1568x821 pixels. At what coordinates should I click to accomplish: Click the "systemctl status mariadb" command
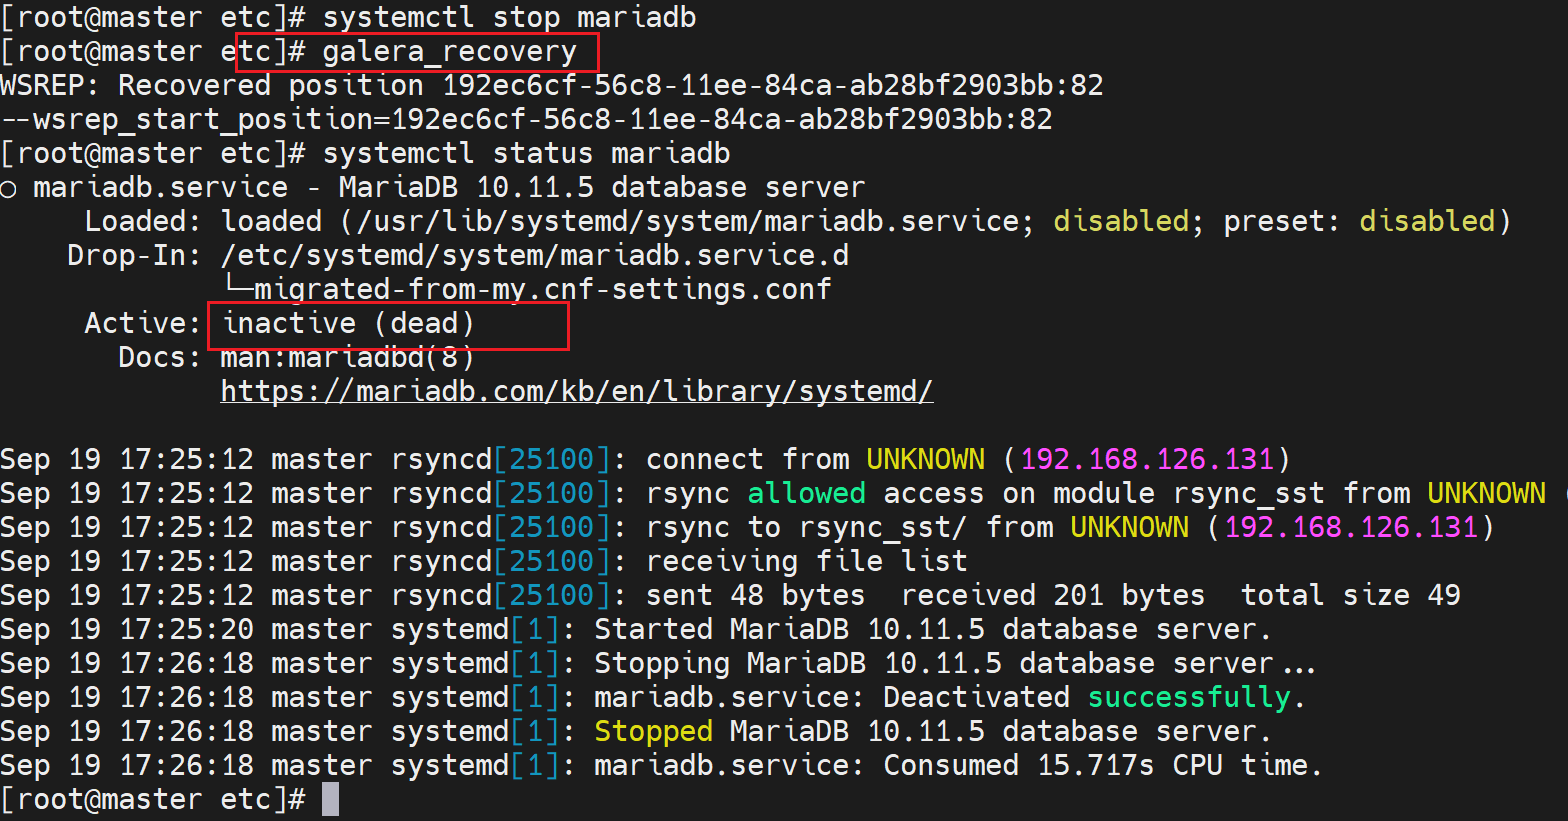point(526,154)
